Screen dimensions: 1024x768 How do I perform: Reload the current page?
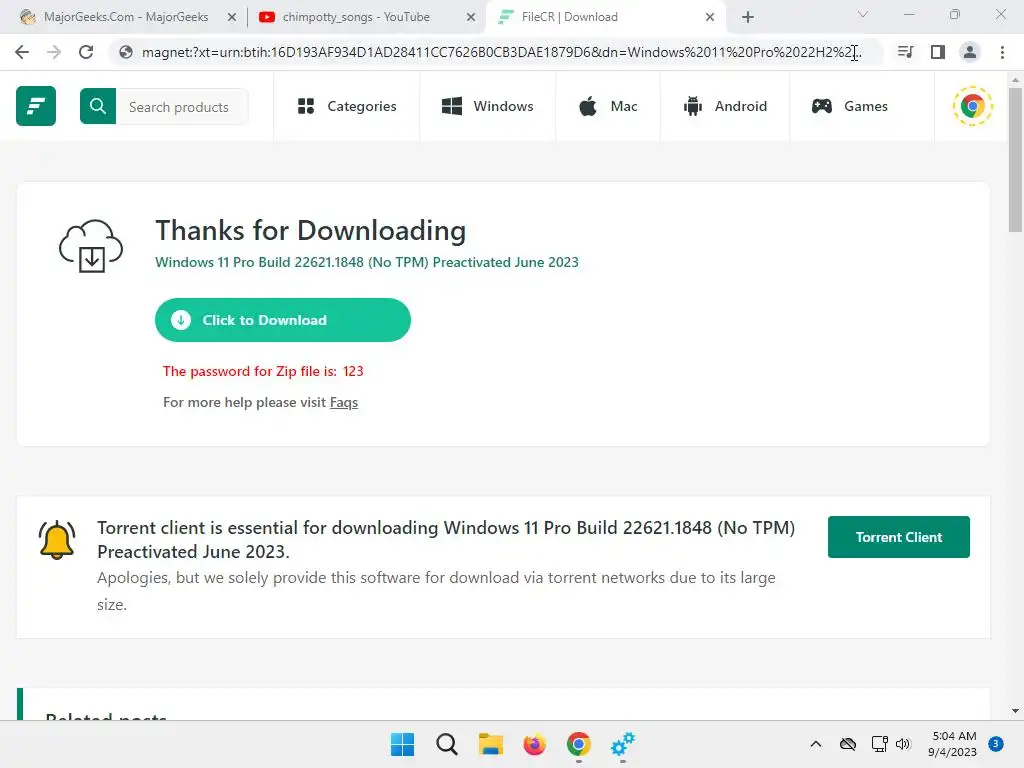[x=86, y=52]
